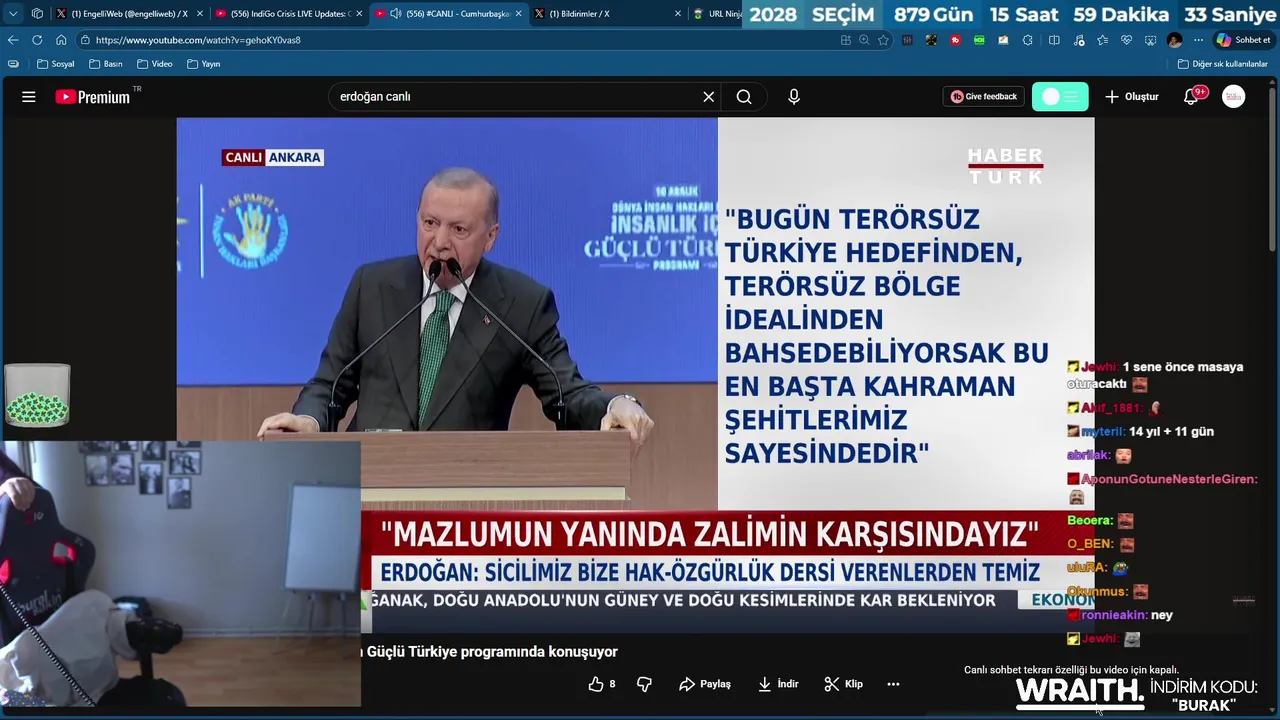Clear the 'erdoğan canlı' search text
This screenshot has height=720, width=1280.
pyautogui.click(x=708, y=97)
